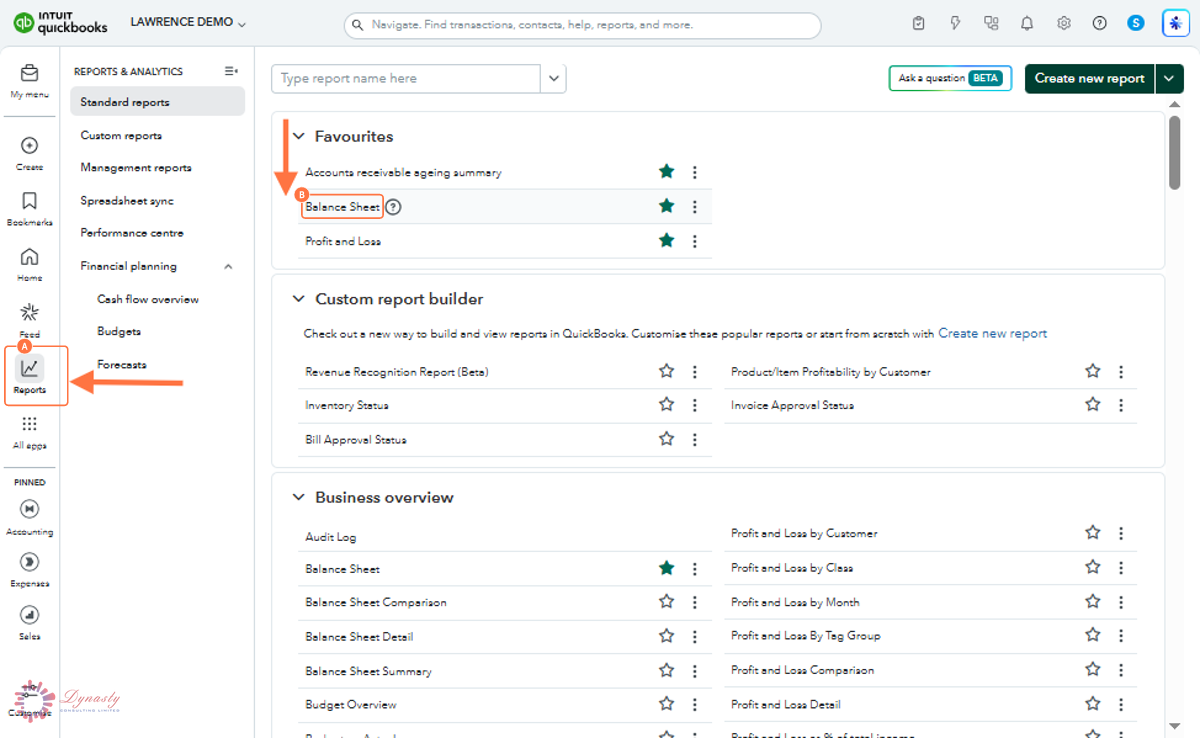Open the Create new report dropdown arrow
The height and width of the screenshot is (738, 1200).
point(1169,78)
